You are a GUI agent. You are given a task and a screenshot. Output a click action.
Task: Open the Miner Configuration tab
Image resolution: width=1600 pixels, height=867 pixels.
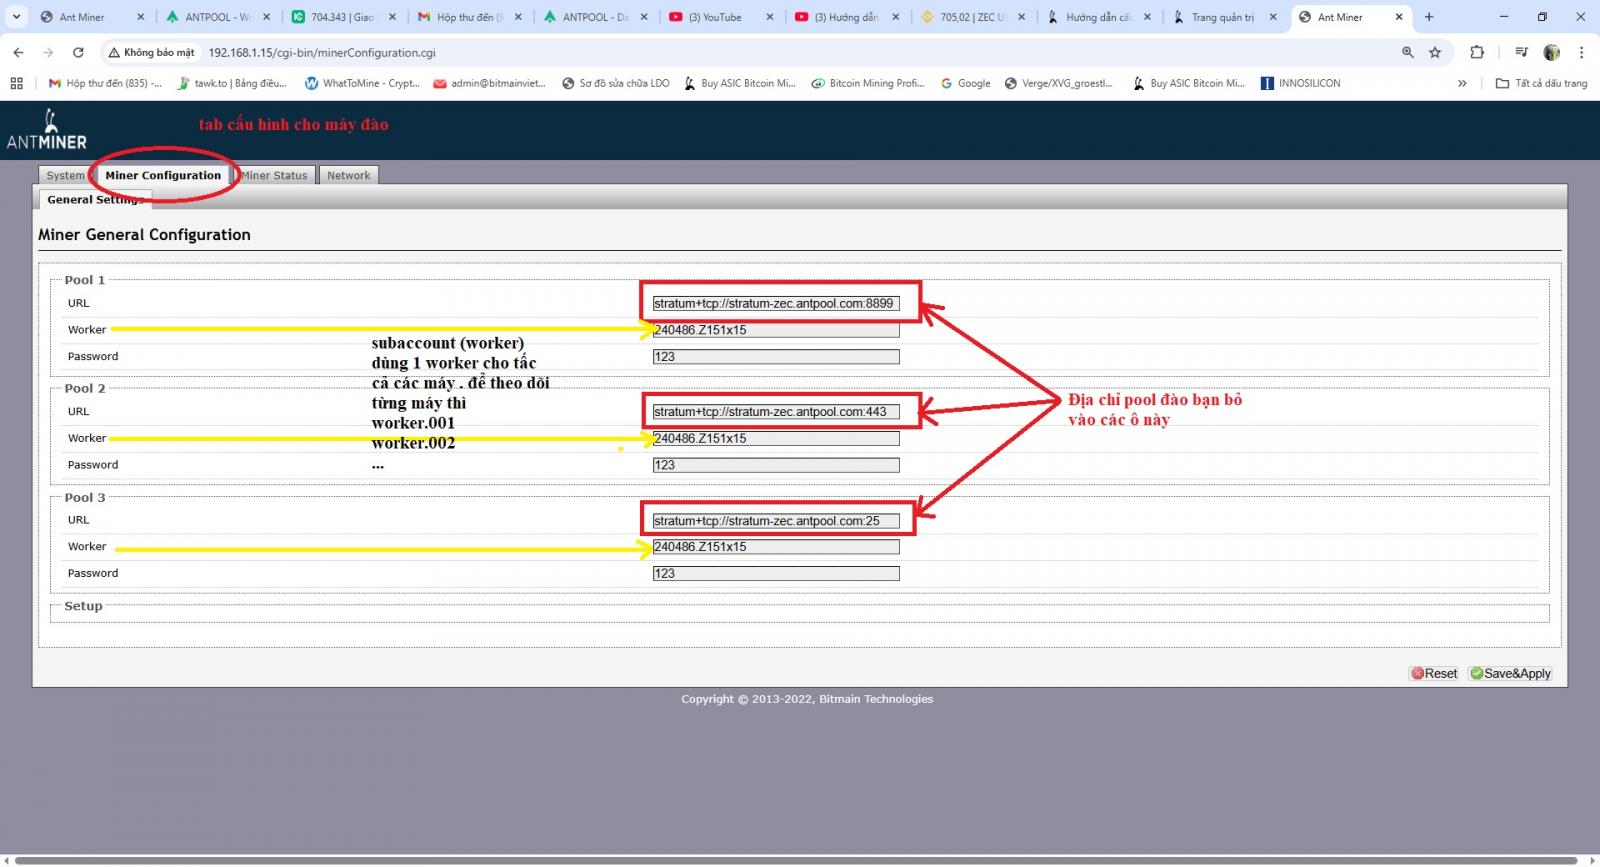(x=163, y=175)
